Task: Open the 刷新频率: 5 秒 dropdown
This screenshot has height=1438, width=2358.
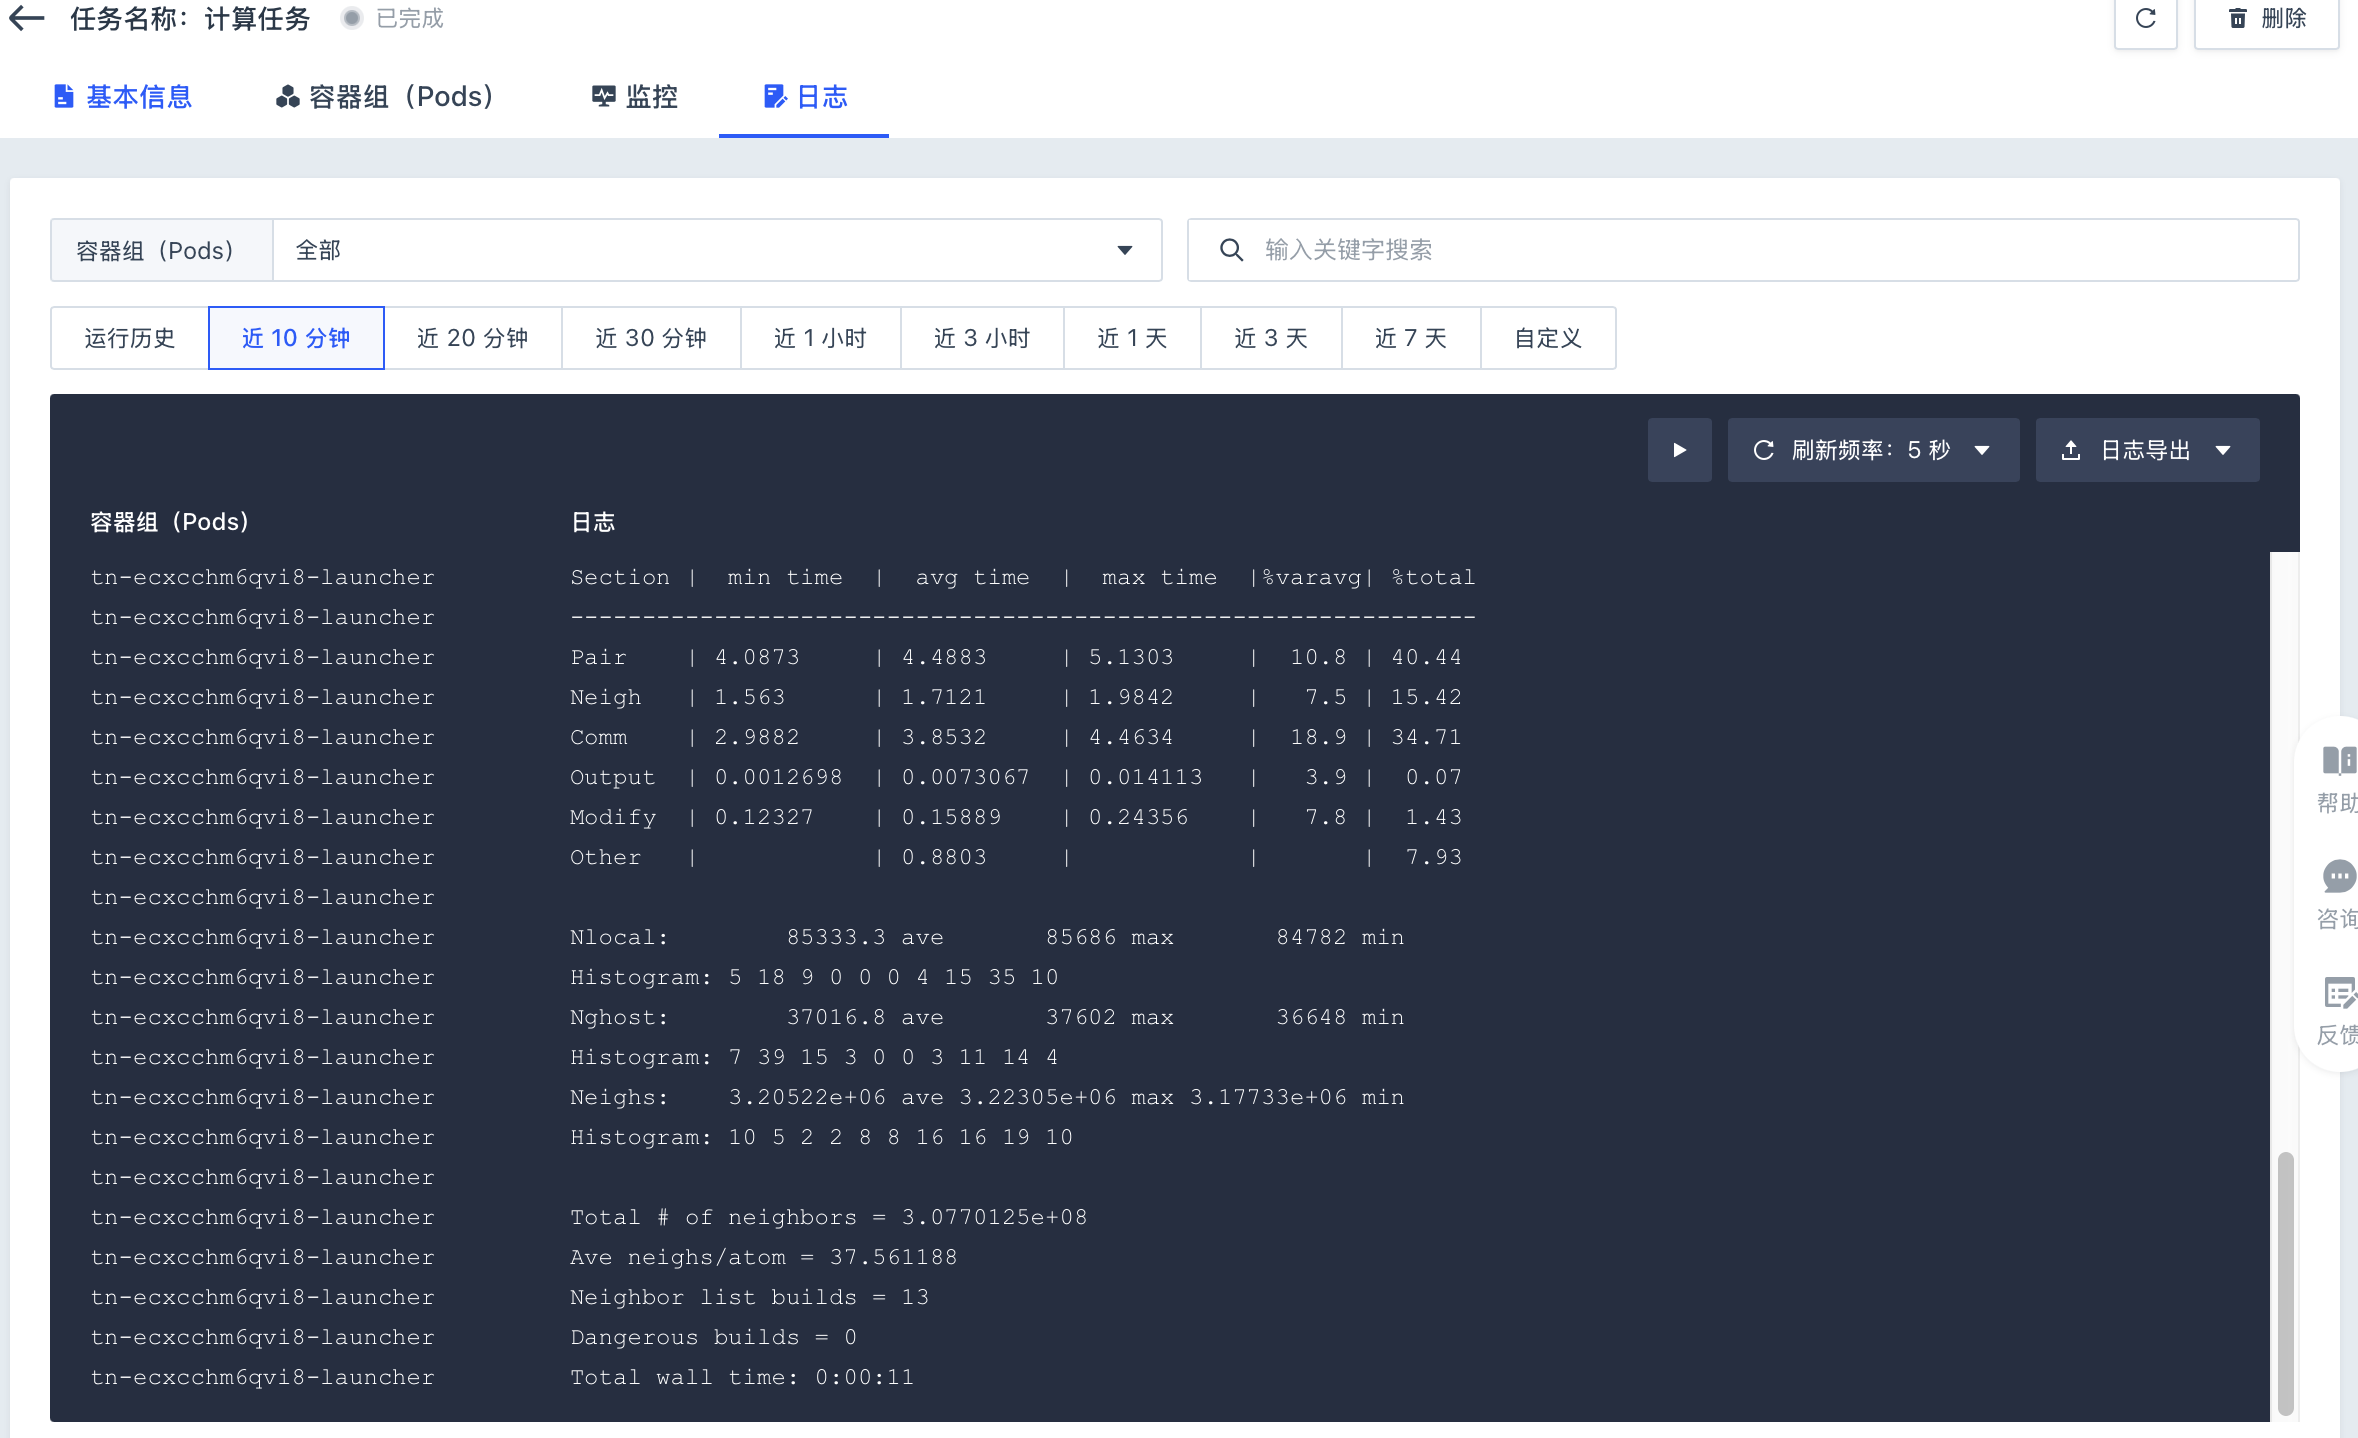Action: pos(1873,450)
